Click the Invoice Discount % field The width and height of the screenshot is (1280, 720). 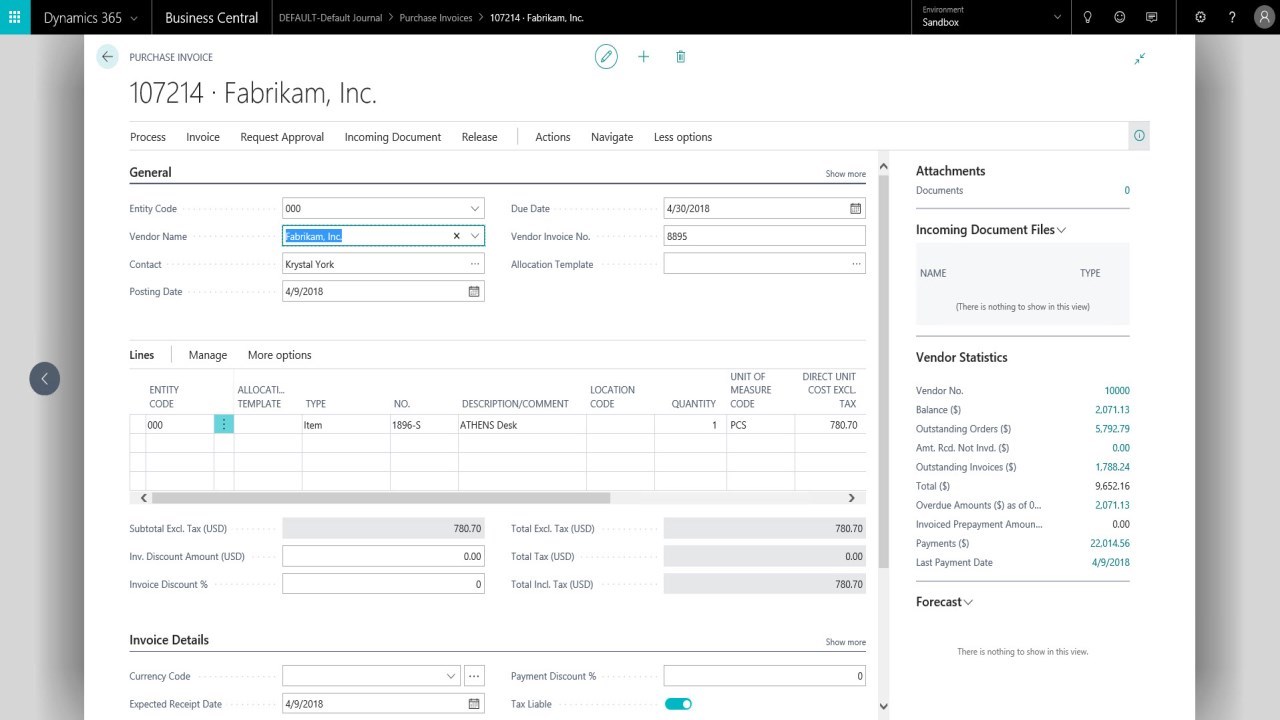pyautogui.click(x=383, y=584)
